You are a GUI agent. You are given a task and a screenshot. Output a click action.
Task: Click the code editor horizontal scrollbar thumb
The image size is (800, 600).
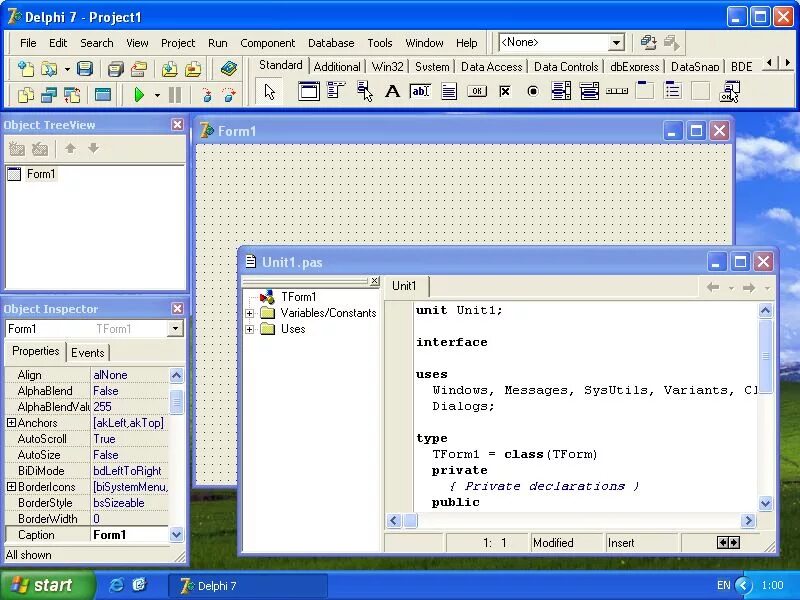(410, 520)
